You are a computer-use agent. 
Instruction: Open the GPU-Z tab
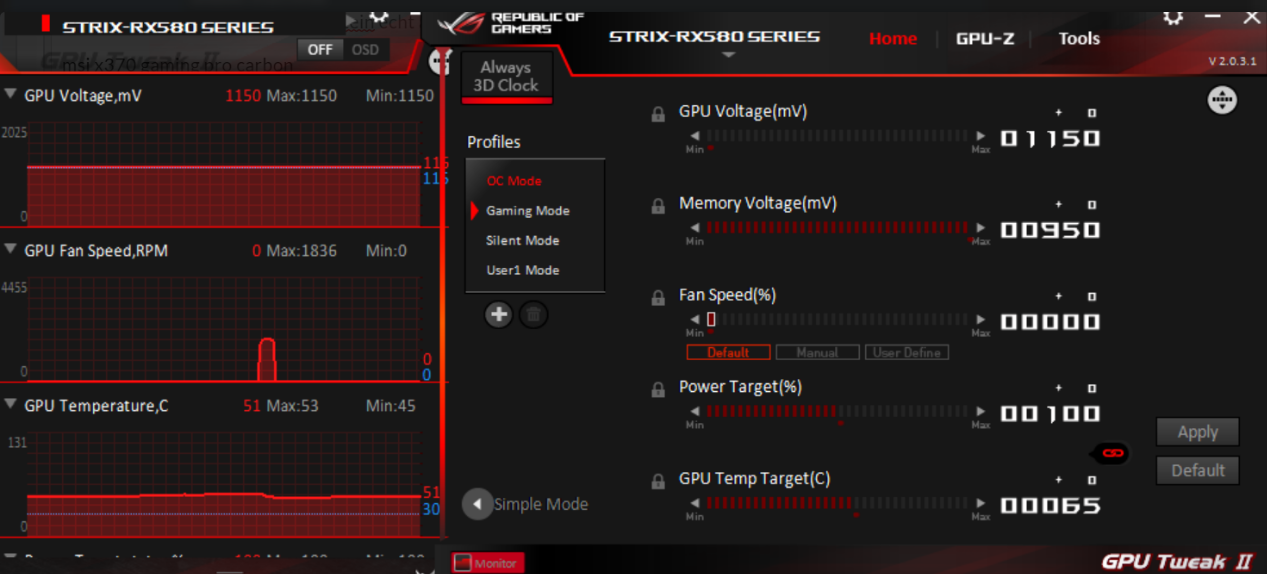pyautogui.click(x=985, y=38)
